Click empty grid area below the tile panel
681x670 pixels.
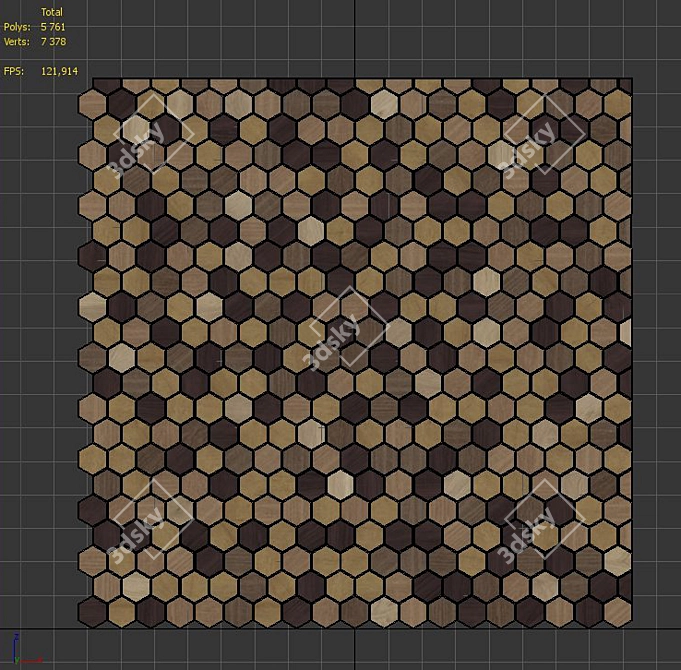pyautogui.click(x=350, y=649)
